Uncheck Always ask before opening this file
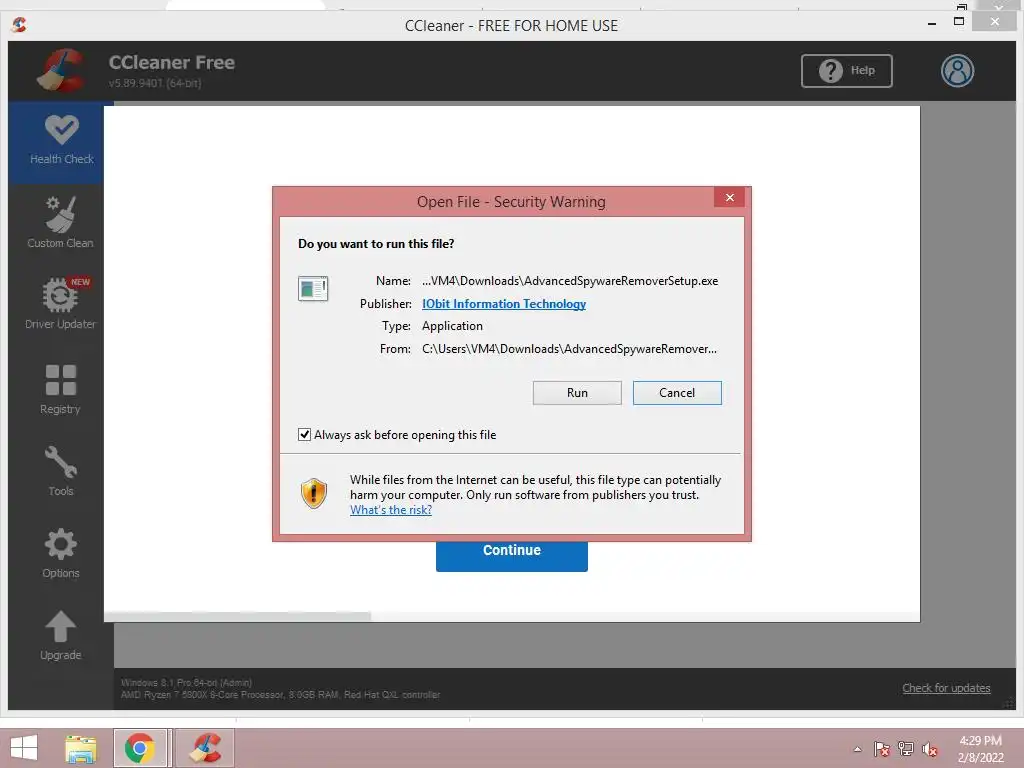 (x=304, y=434)
